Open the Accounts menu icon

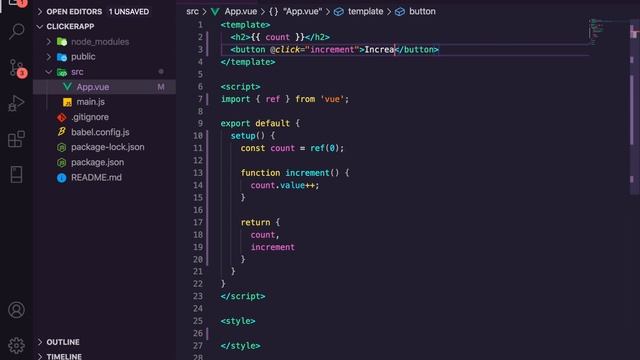pyautogui.click(x=16, y=310)
